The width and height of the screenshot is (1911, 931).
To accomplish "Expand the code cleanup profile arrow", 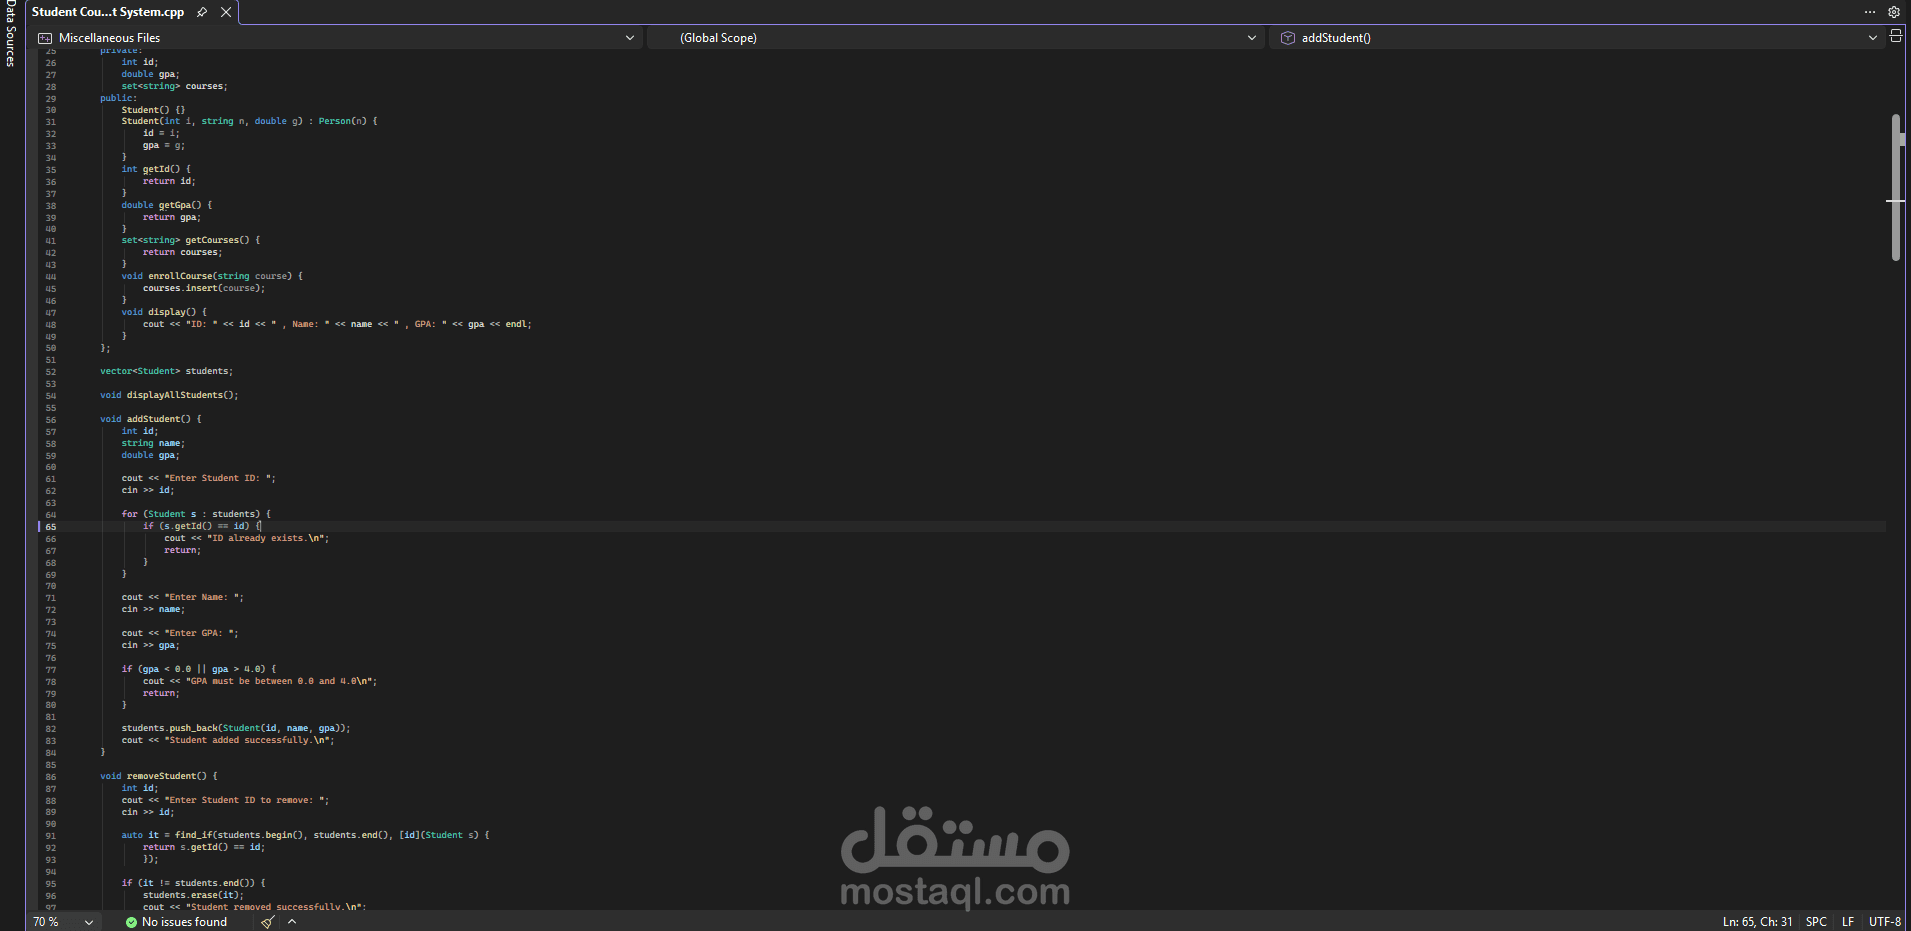I will pyautogui.click(x=292, y=922).
